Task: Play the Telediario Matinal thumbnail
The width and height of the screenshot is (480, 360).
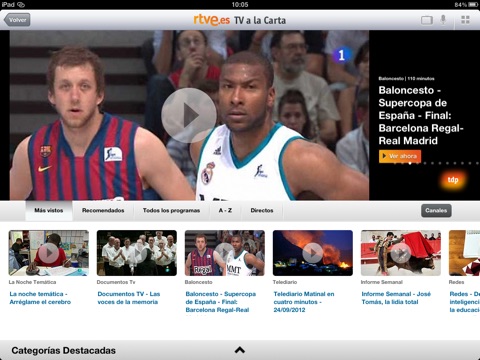Action: [x=313, y=253]
